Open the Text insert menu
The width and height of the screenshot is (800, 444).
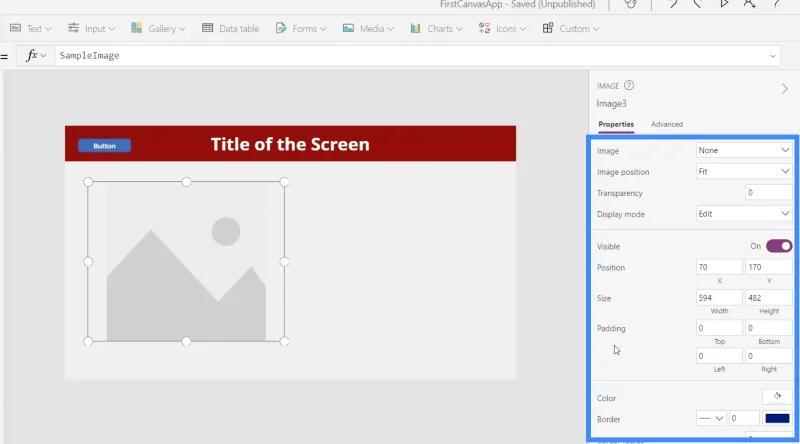point(31,29)
